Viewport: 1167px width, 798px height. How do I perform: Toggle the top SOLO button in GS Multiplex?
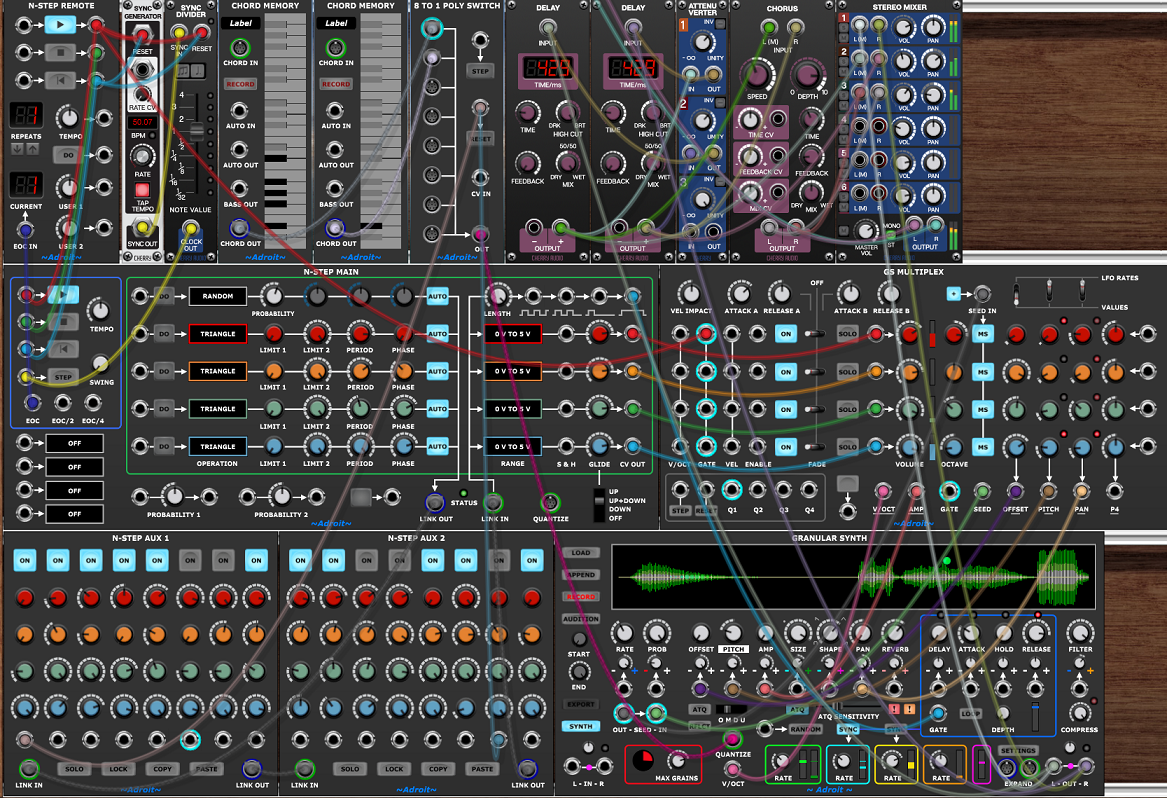(x=848, y=333)
